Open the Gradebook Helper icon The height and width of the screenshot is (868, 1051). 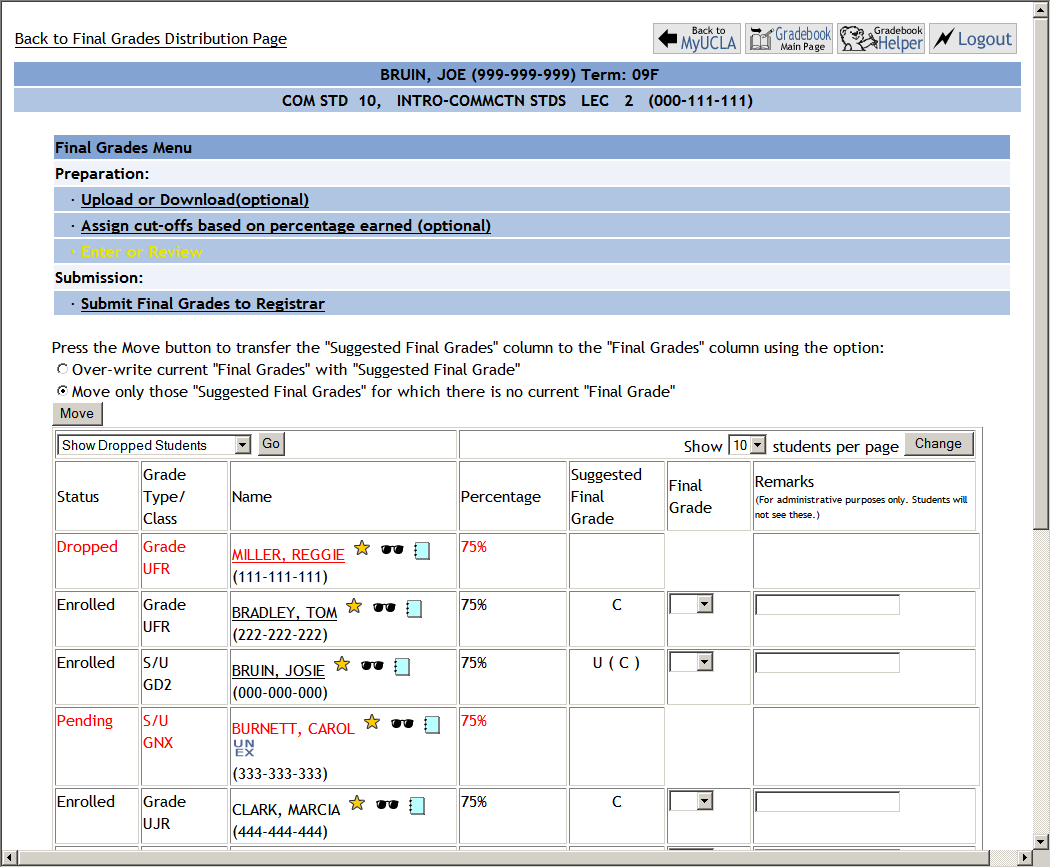881,39
